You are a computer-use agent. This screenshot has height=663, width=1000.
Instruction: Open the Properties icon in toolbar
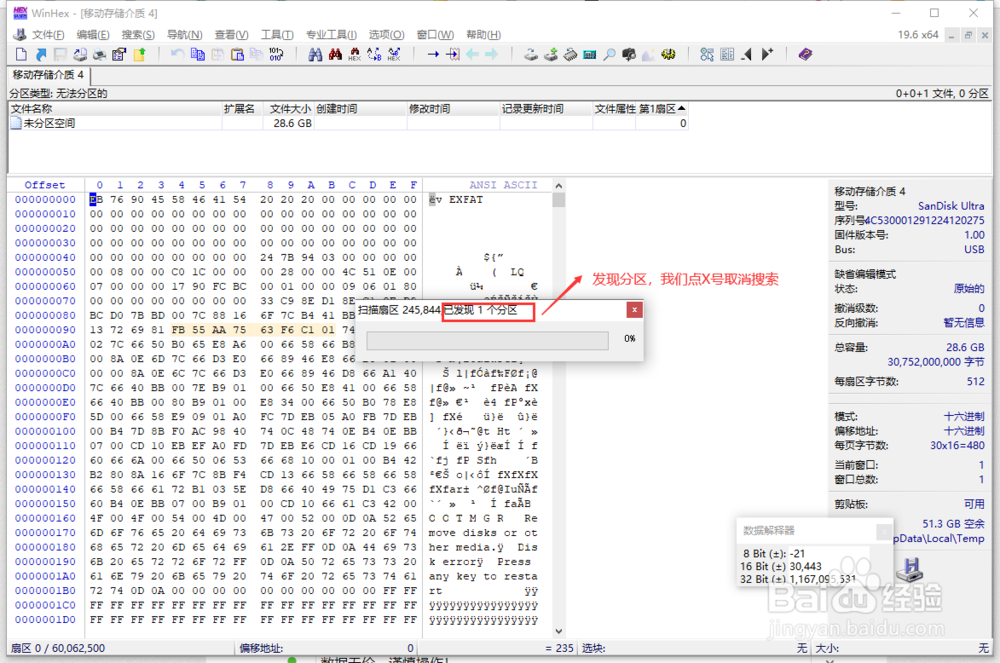(119, 54)
